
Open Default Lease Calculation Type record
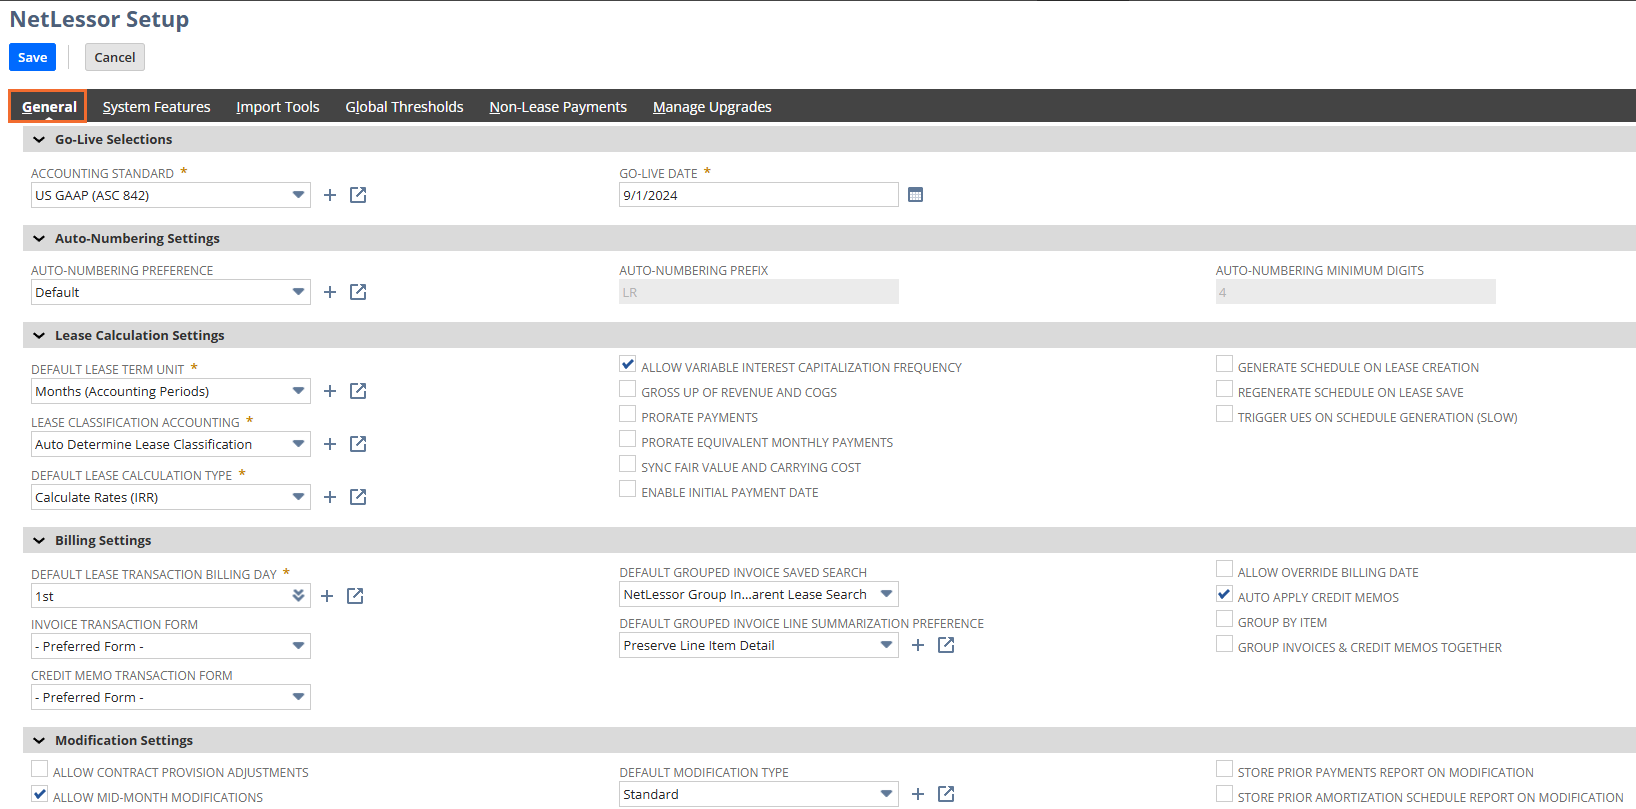[x=358, y=497]
